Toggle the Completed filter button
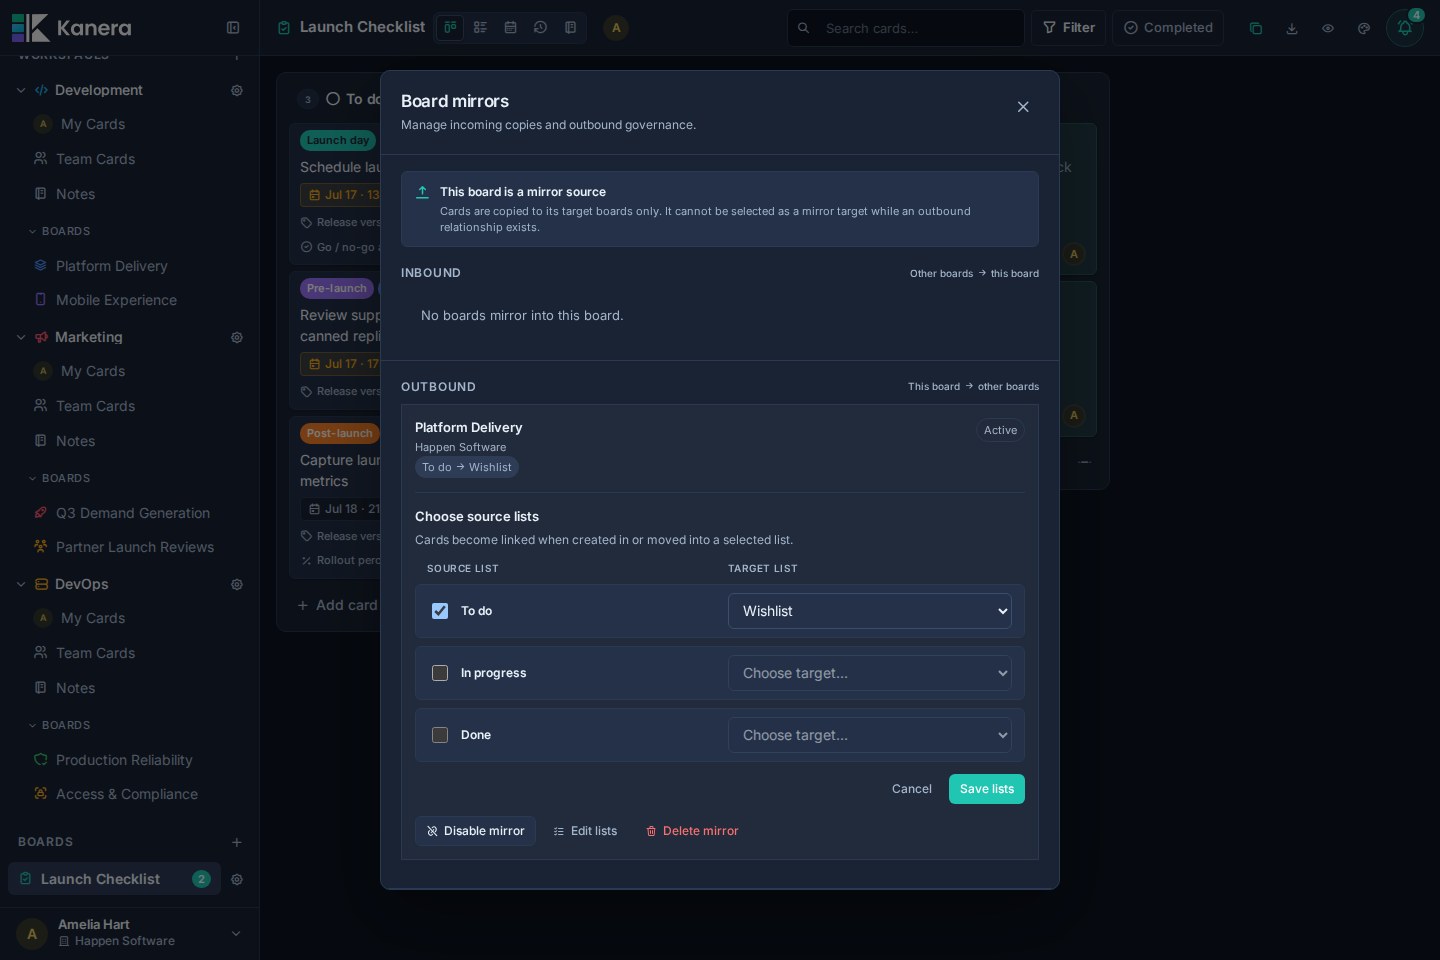 coord(1168,28)
